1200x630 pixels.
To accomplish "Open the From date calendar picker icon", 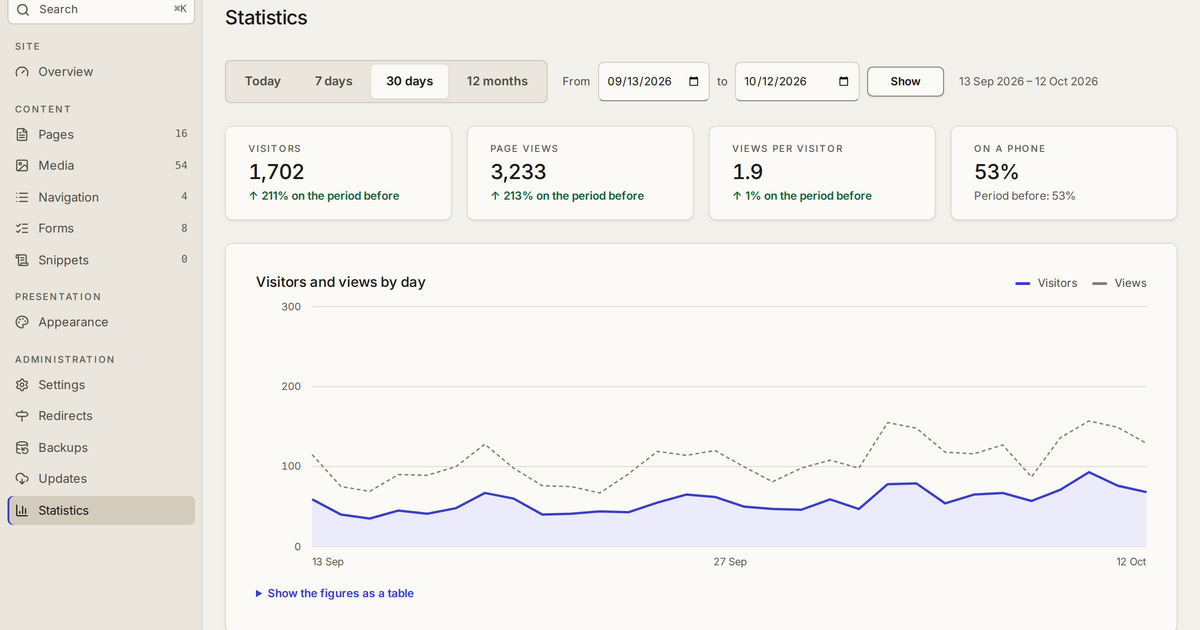I will (694, 81).
